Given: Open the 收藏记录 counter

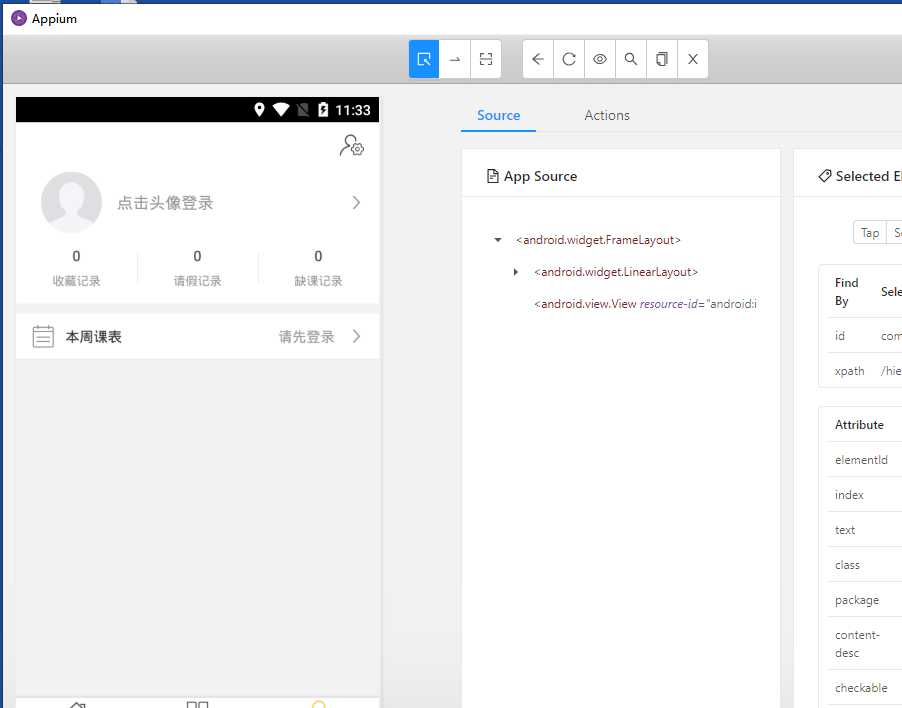Looking at the screenshot, I should click(x=77, y=268).
